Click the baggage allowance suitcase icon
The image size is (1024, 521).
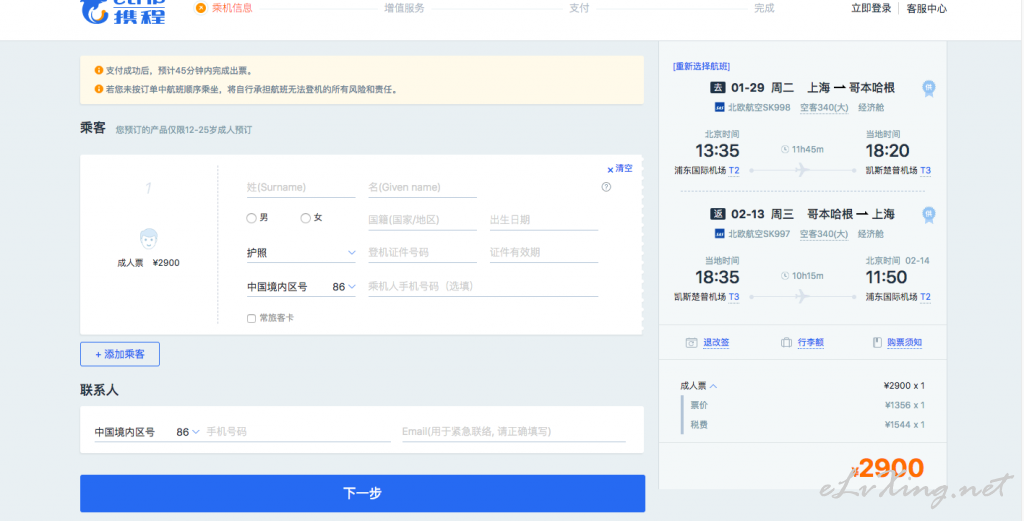(786, 343)
